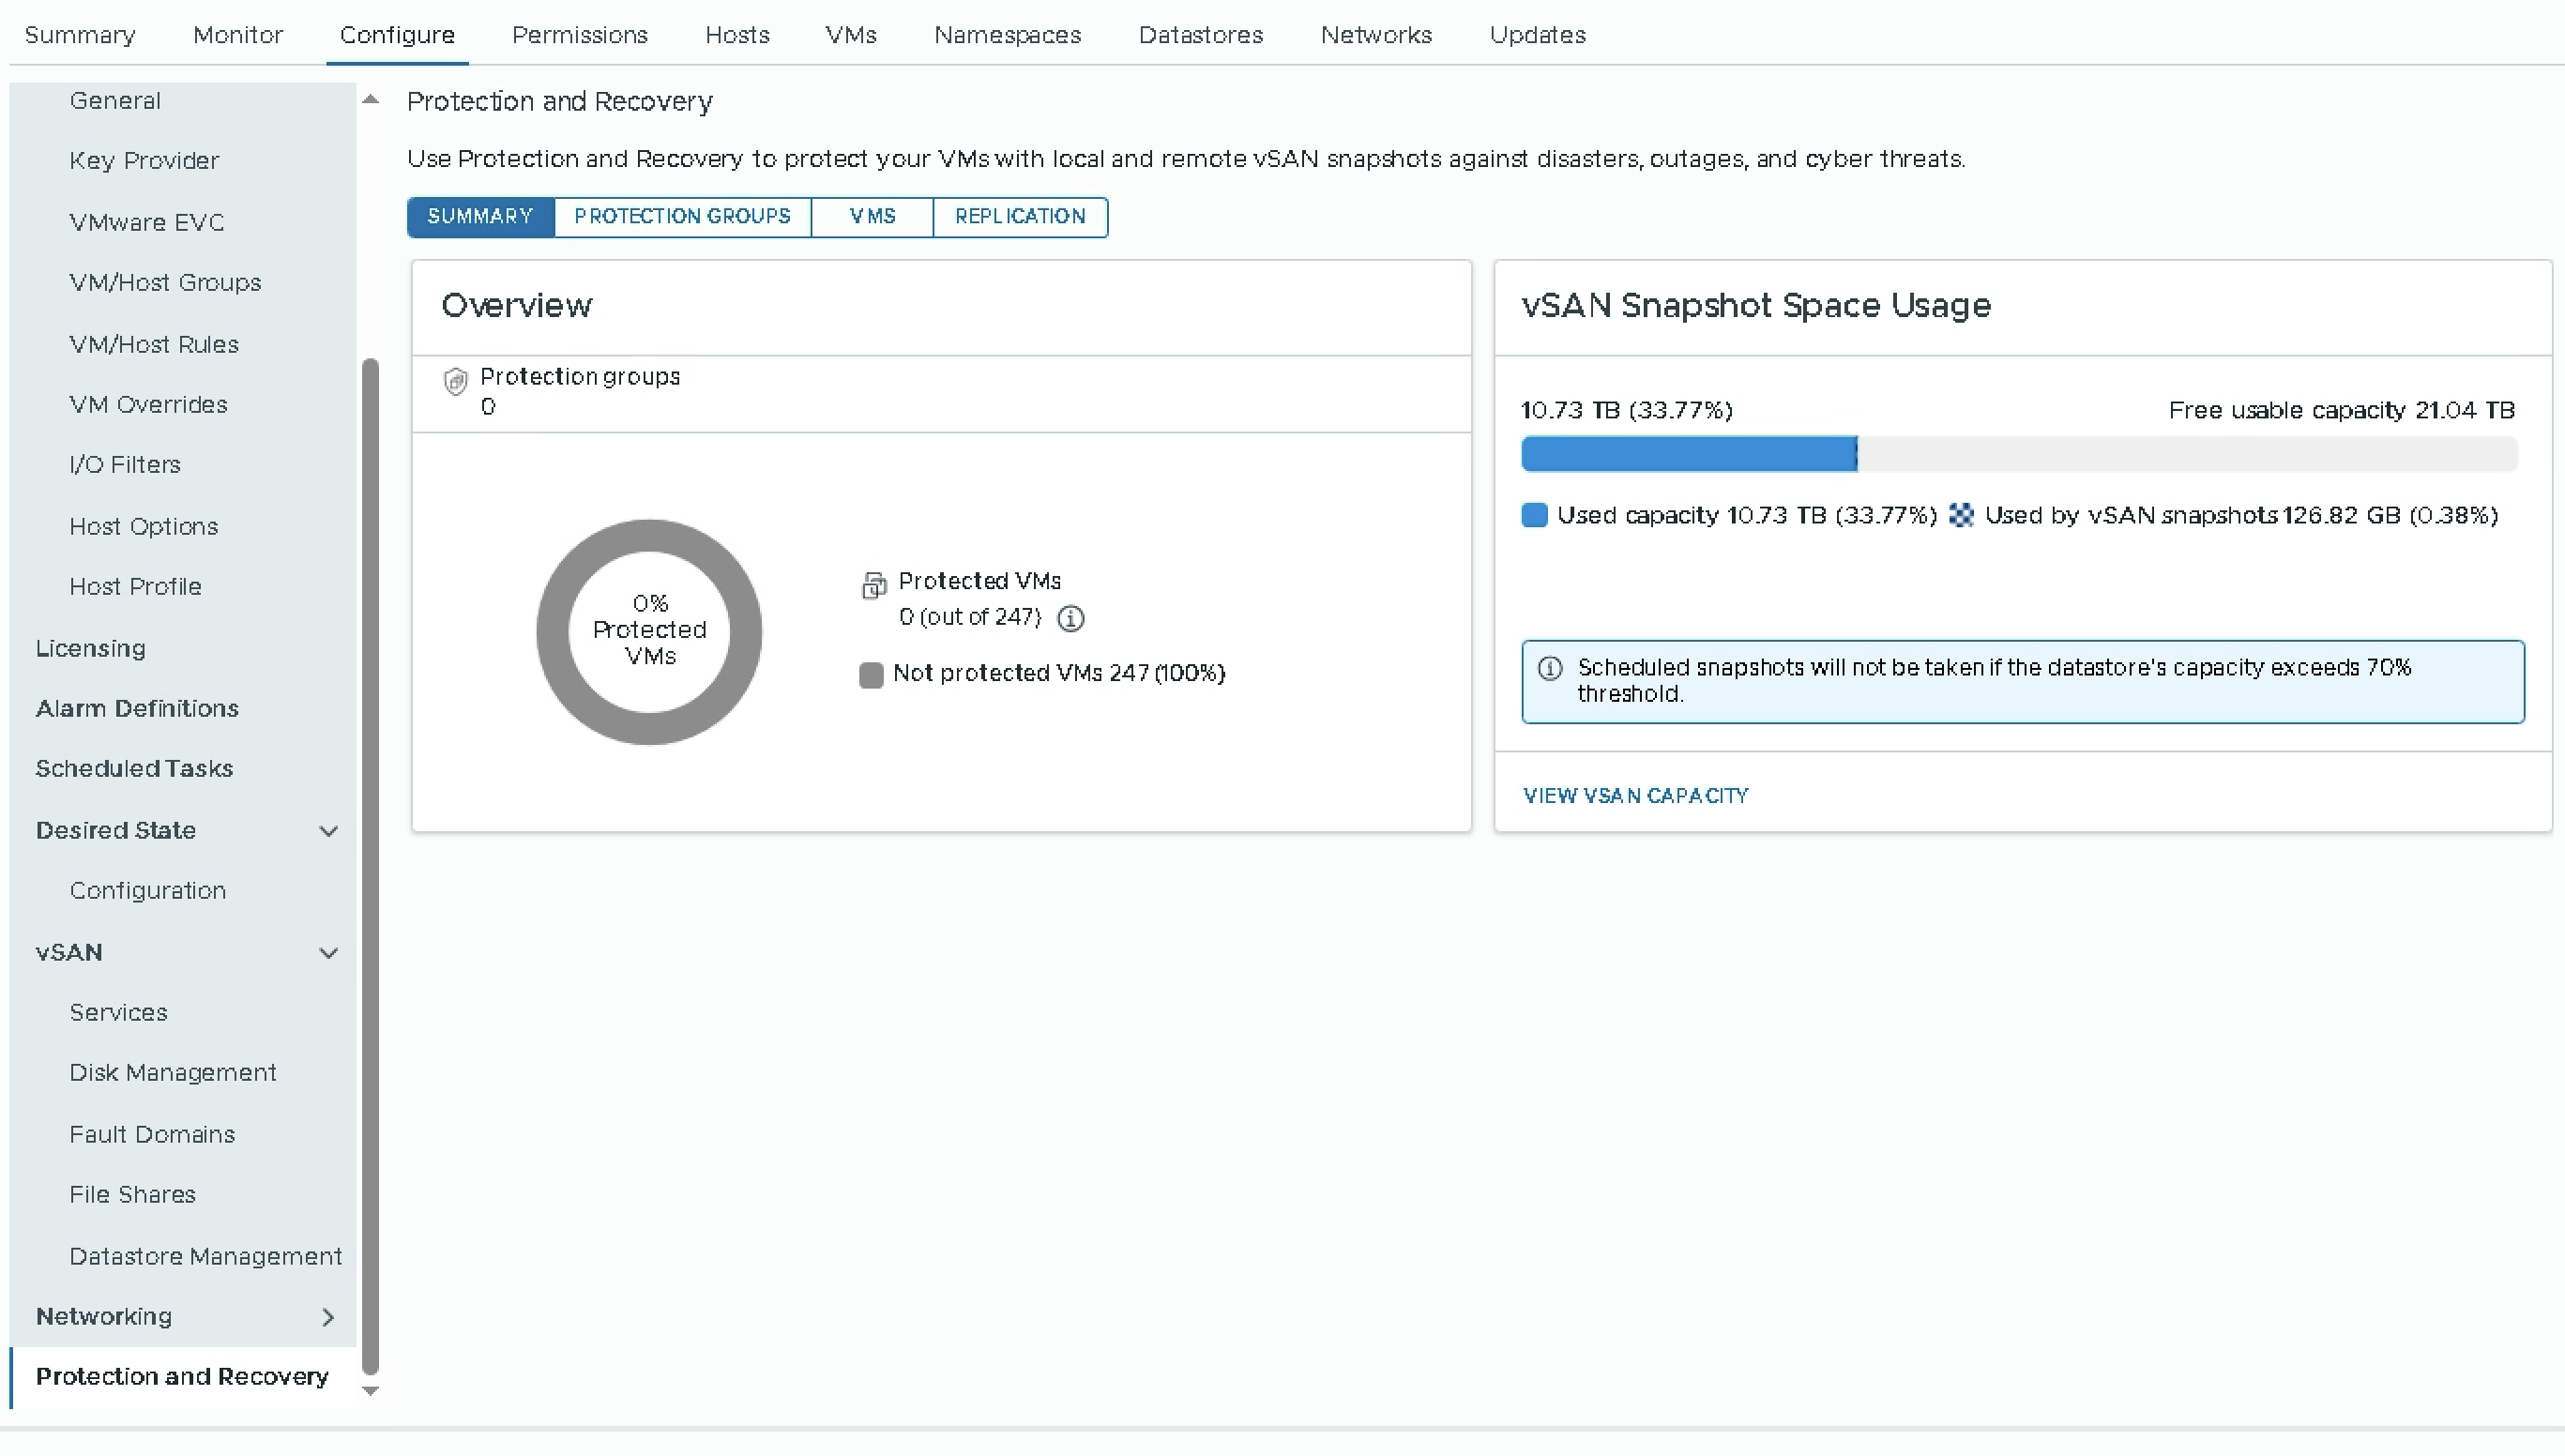Open the Monitor tab
The image size is (2565, 1456).
tap(238, 35)
